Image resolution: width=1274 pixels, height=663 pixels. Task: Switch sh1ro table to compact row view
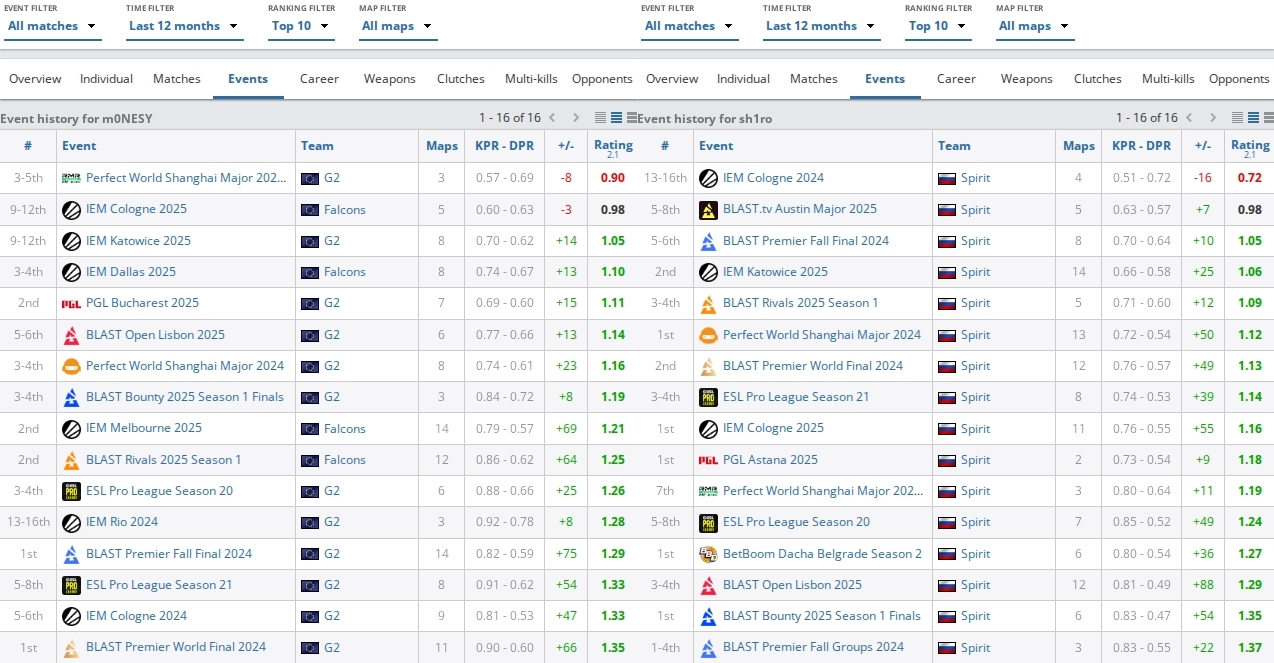click(x=1238, y=118)
